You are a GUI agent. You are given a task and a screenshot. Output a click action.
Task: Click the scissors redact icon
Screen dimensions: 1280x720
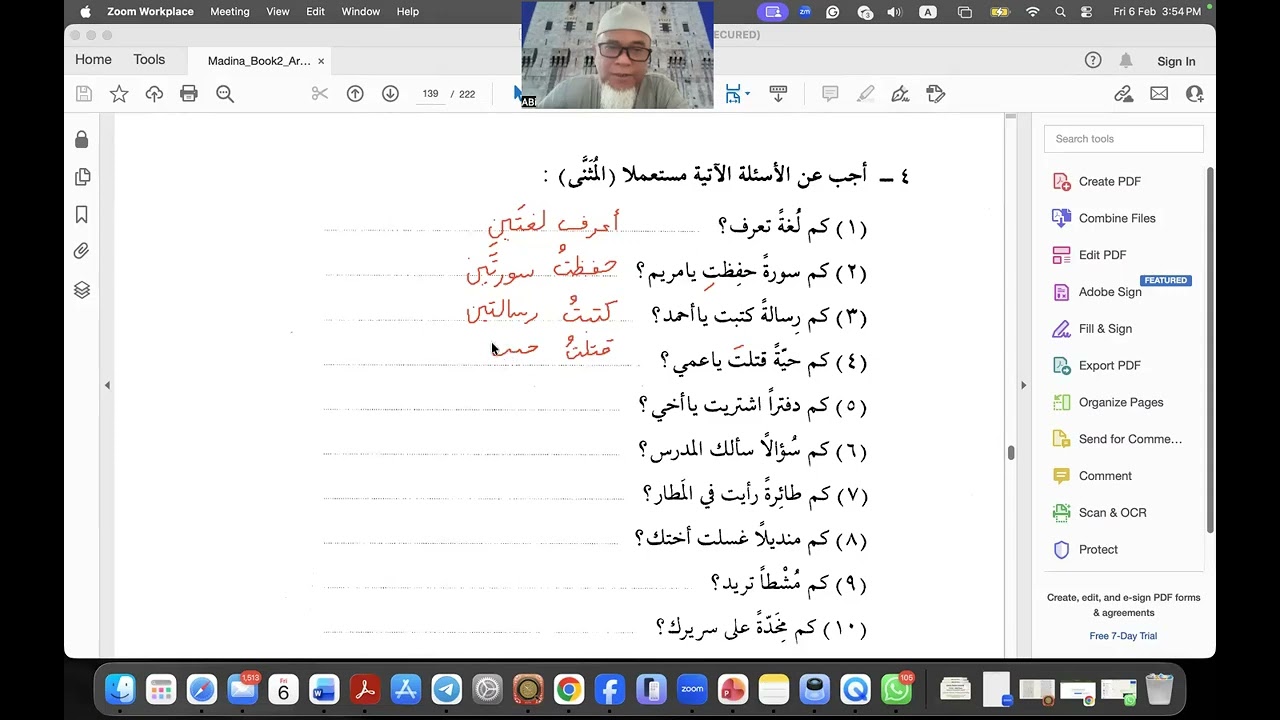pyautogui.click(x=320, y=94)
